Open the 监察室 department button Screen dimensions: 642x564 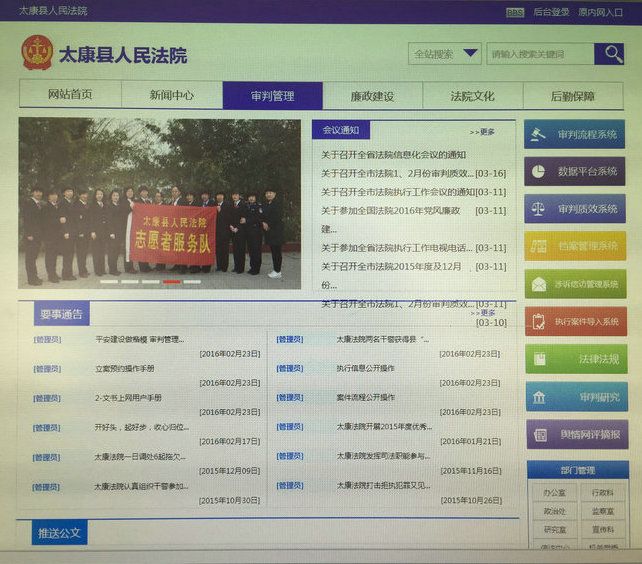(603, 511)
